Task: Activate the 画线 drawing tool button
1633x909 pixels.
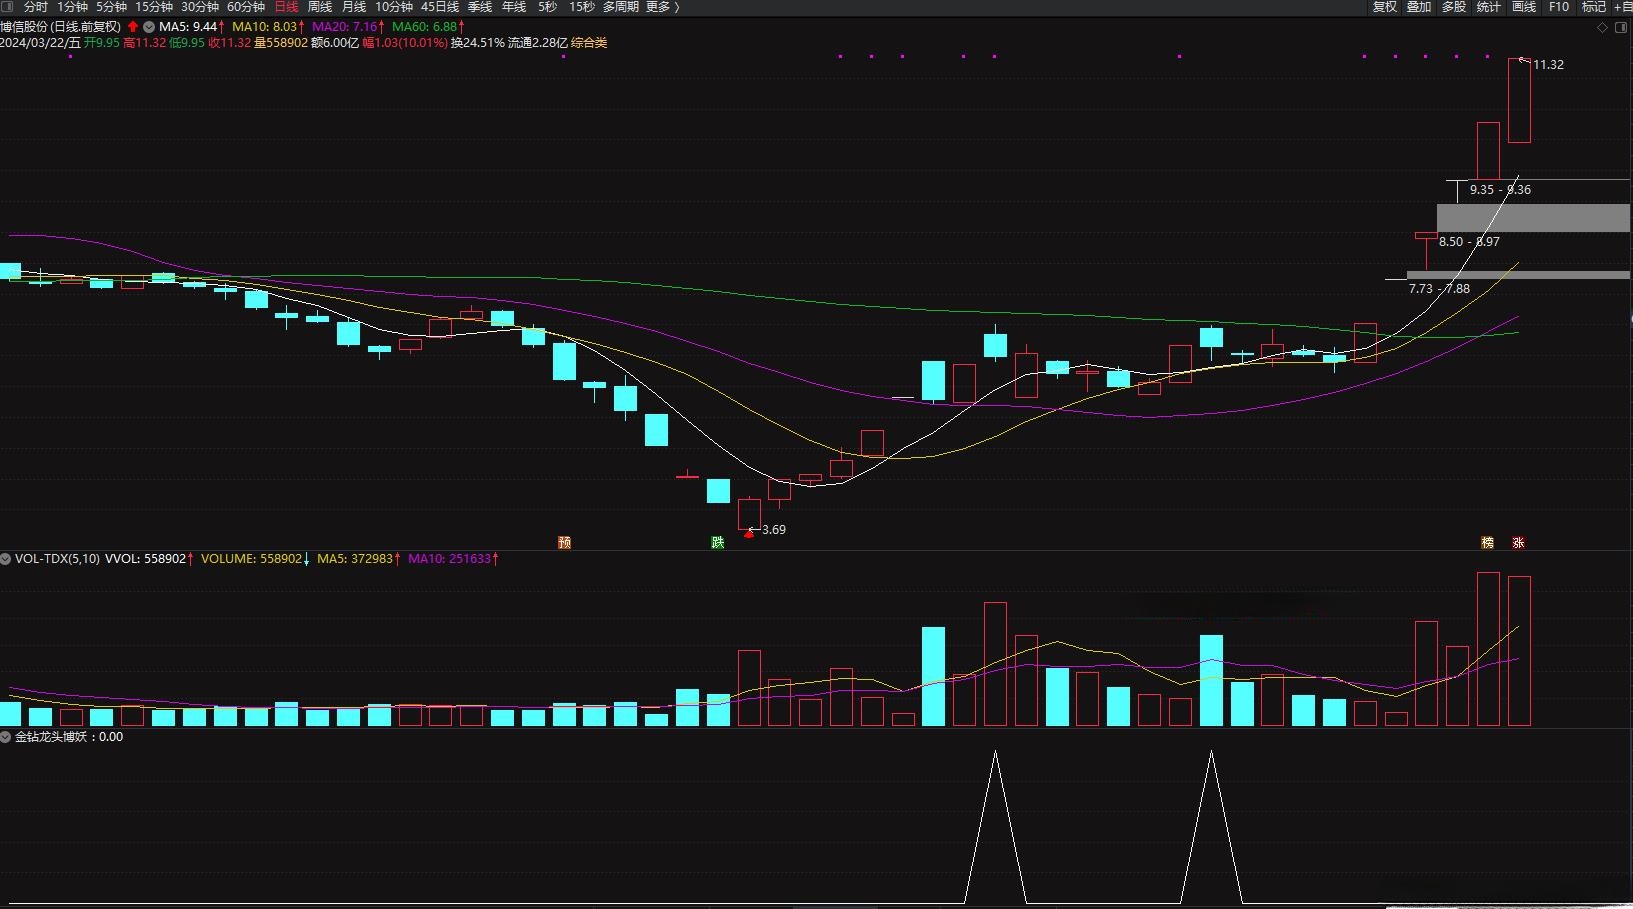Action: [1524, 7]
